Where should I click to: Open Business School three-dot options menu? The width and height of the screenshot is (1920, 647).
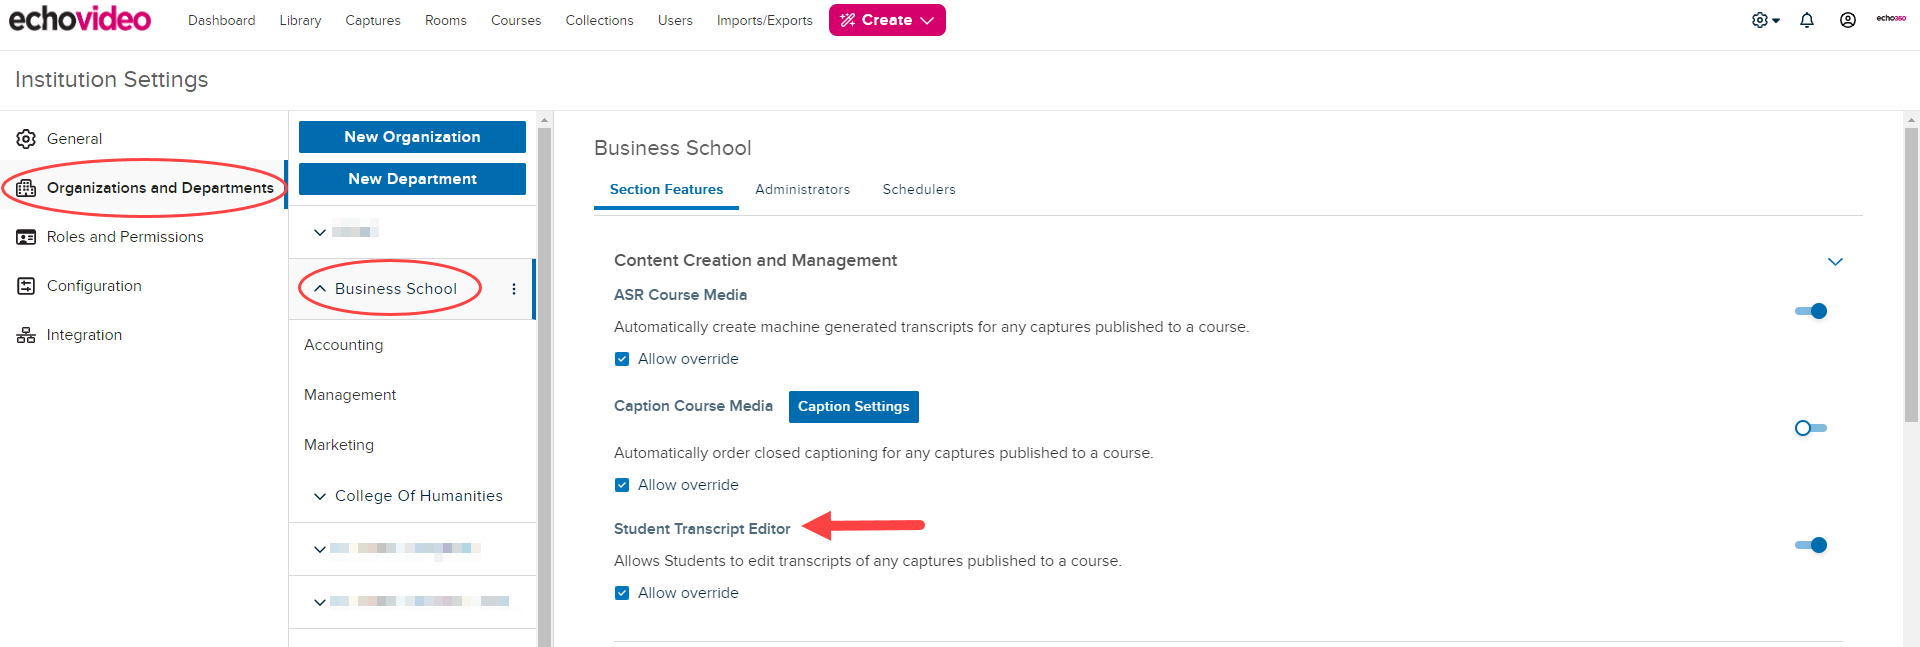[x=514, y=289]
